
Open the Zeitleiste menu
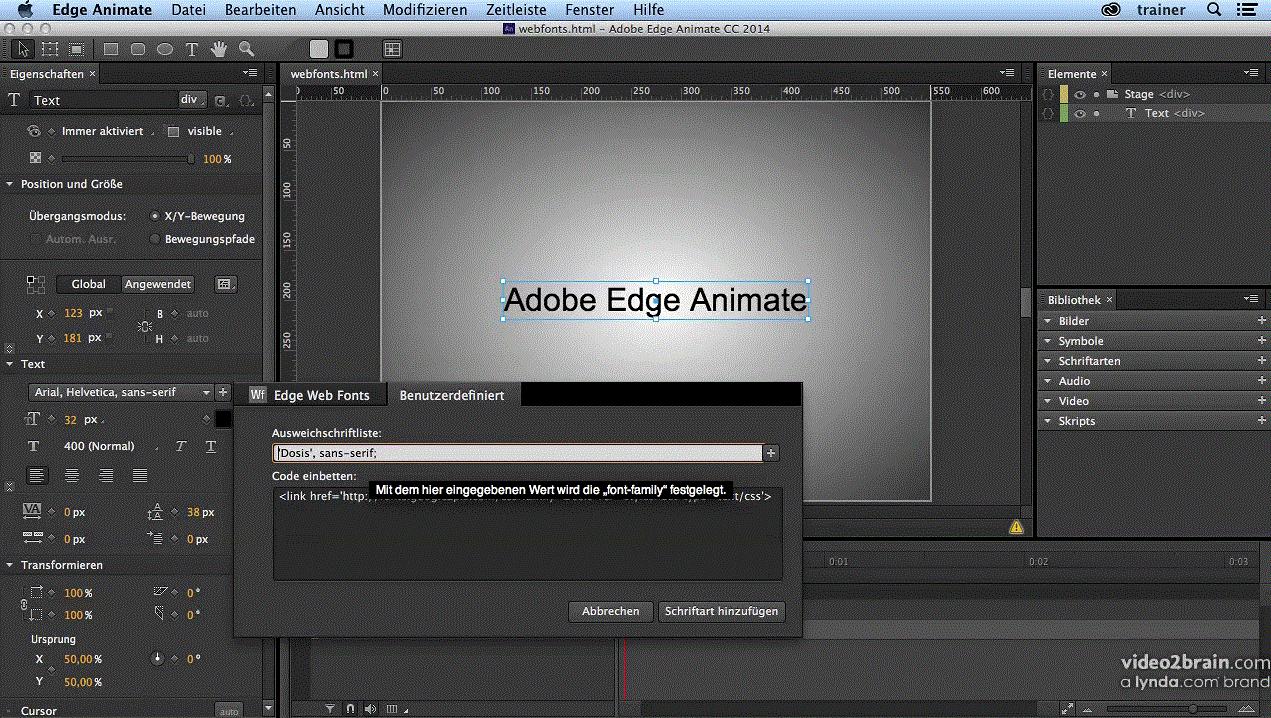[x=516, y=10]
